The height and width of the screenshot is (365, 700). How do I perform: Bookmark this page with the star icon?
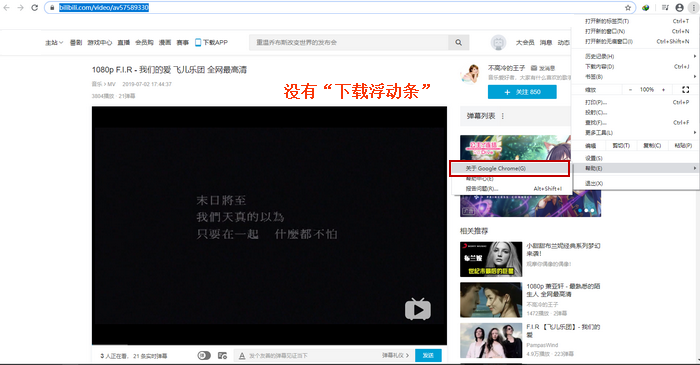point(628,8)
